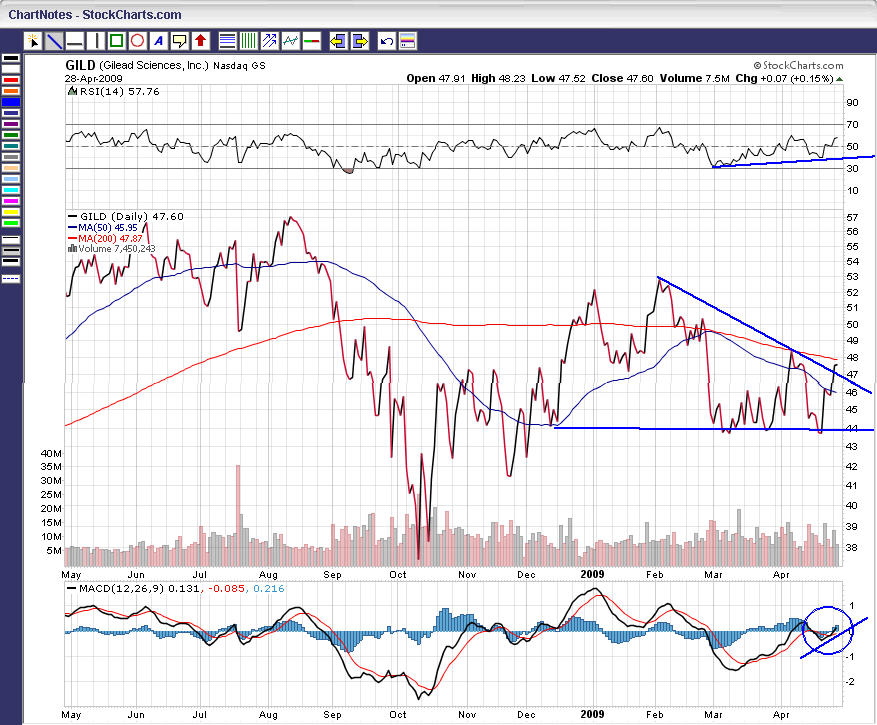Select the yellow color swatch
Screen dimensions: 877x725
(x=11, y=211)
